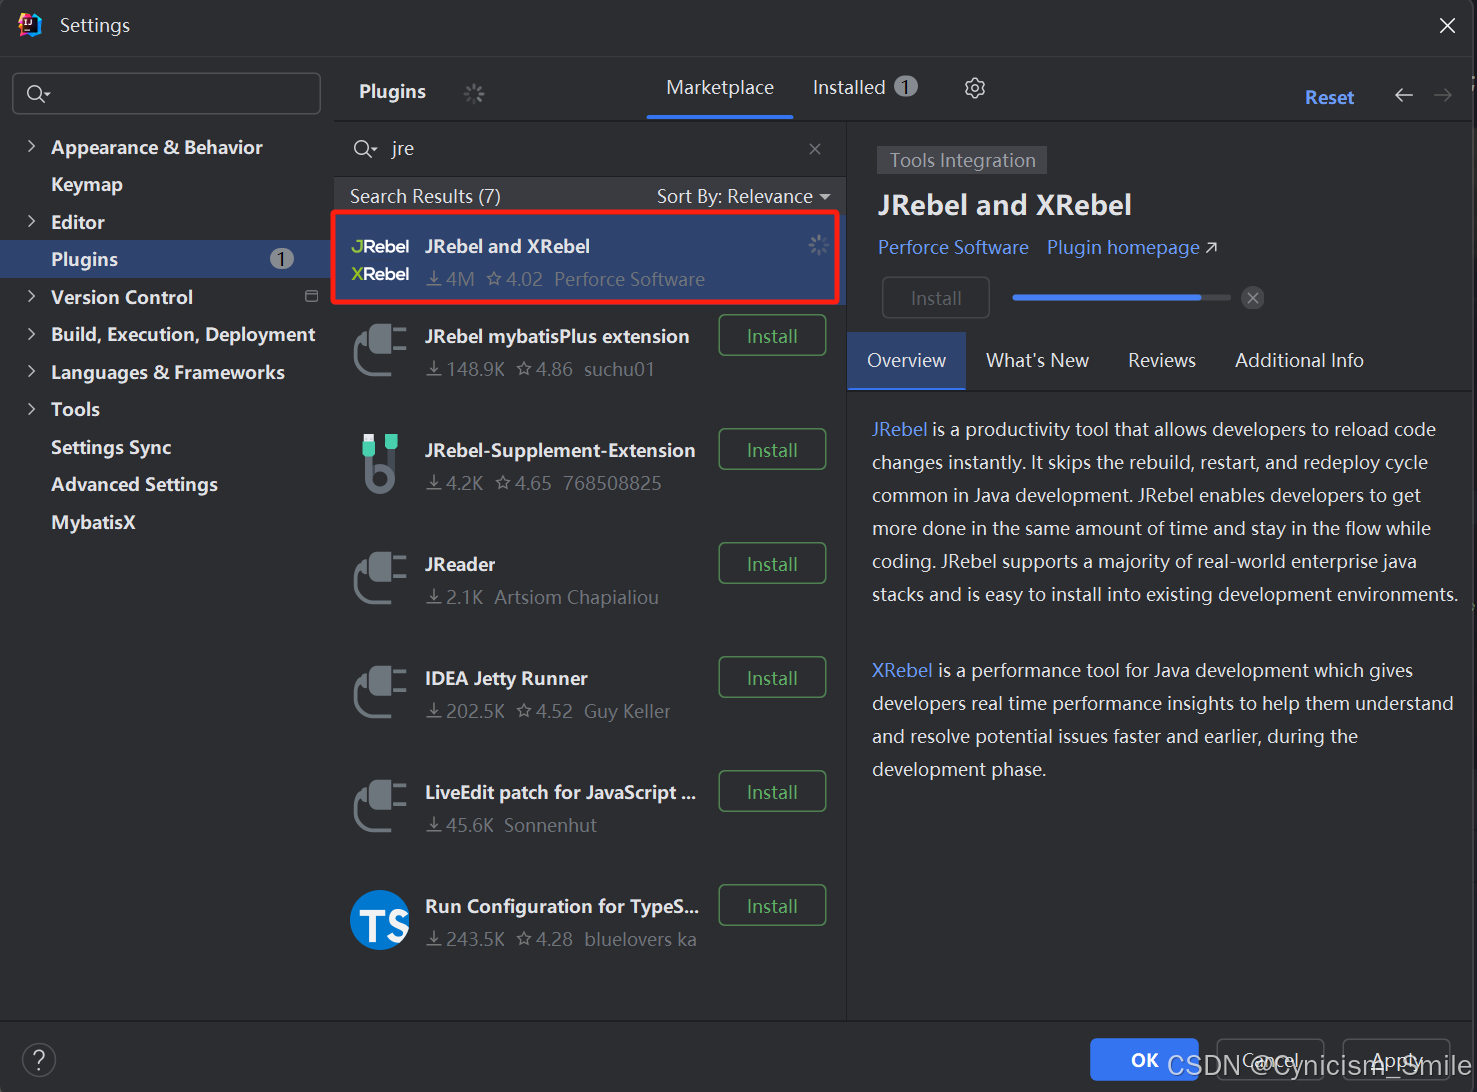Screen dimensions: 1477x1092
Task: Click the update count badge on Plugins item
Action: [x=282, y=259]
